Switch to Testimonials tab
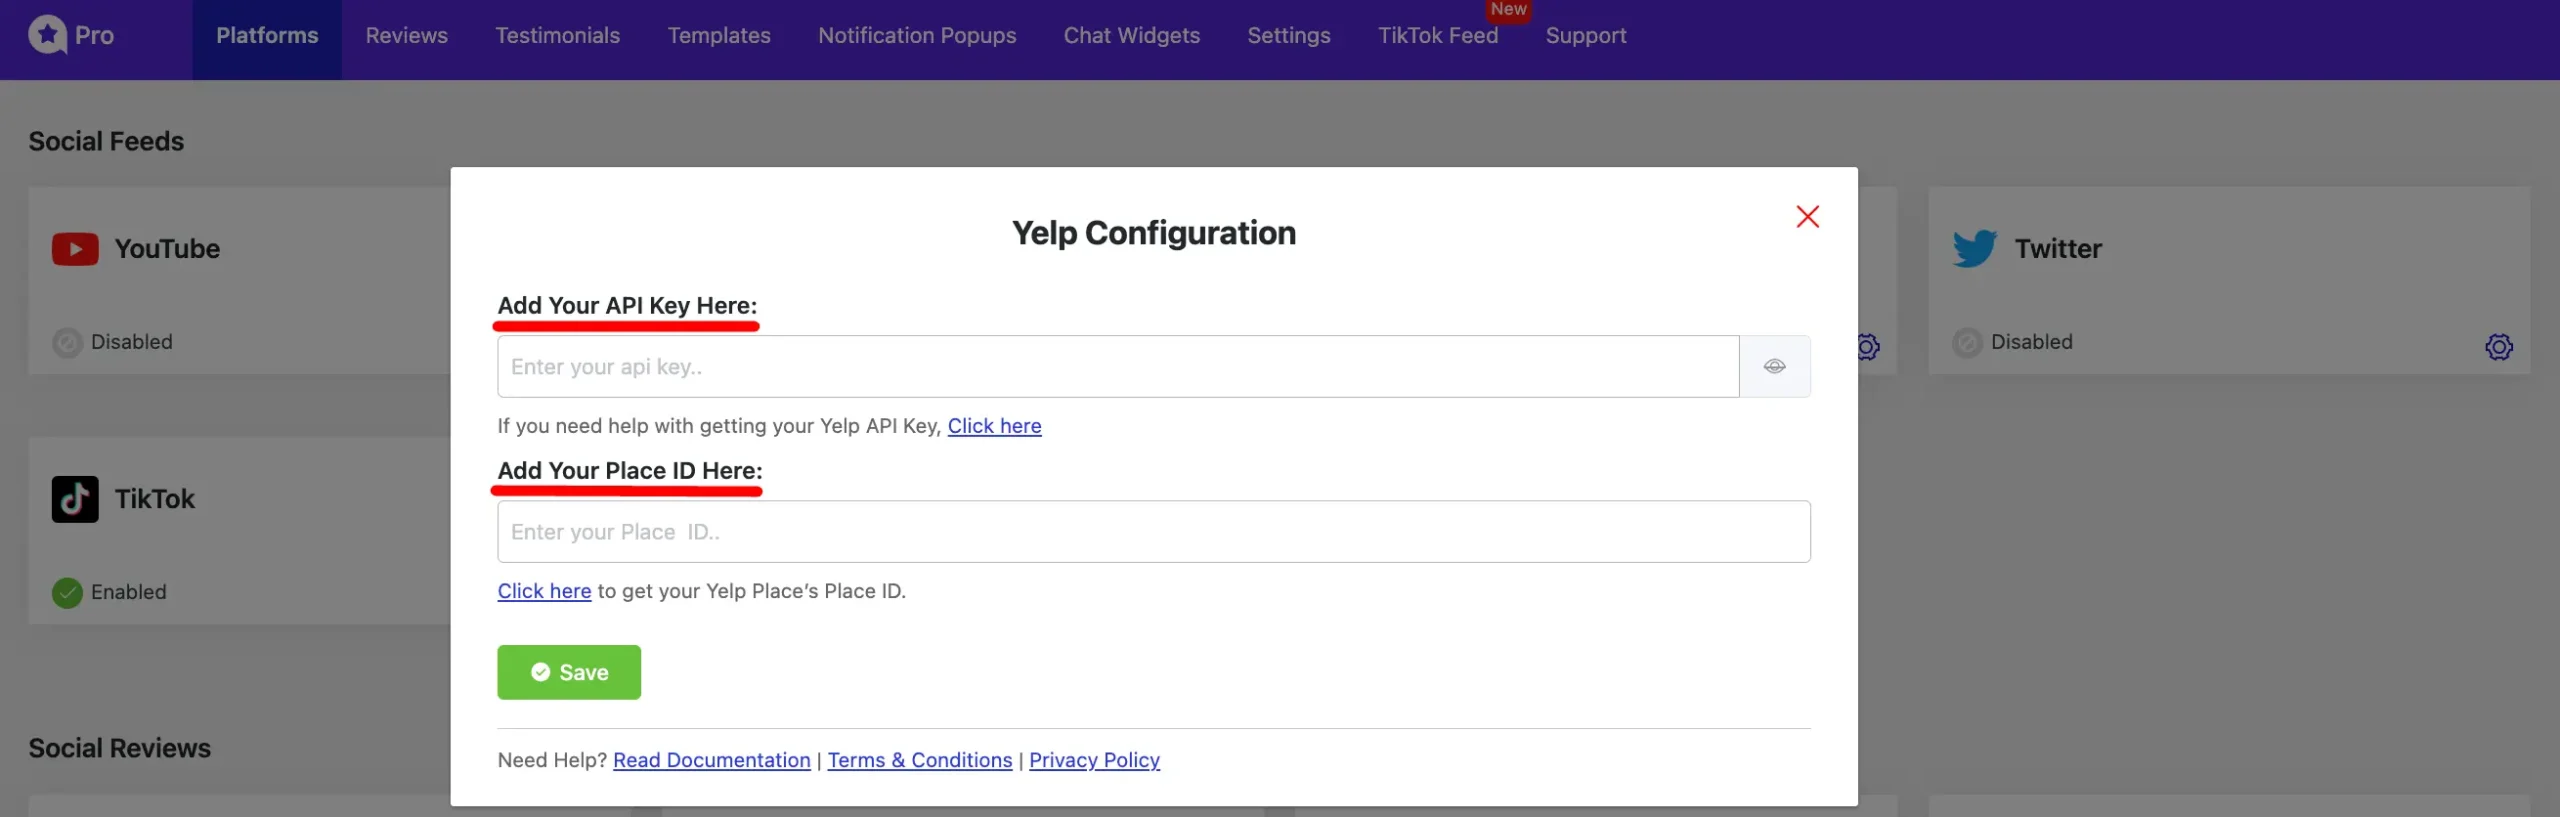 557,36
